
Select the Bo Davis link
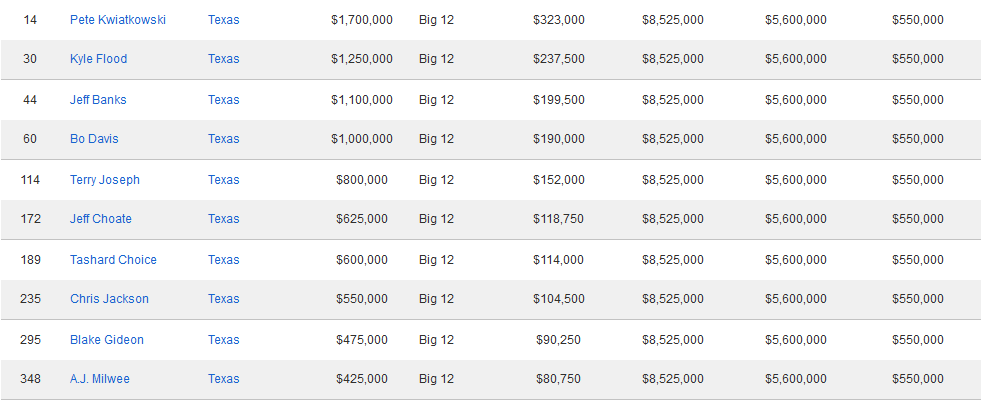94,139
